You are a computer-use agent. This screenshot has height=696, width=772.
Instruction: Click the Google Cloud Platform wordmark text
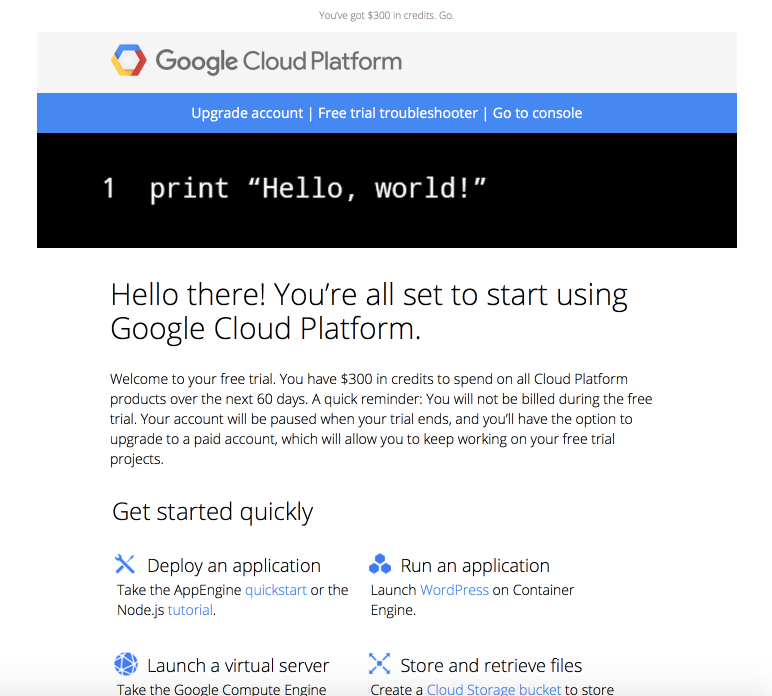278,61
